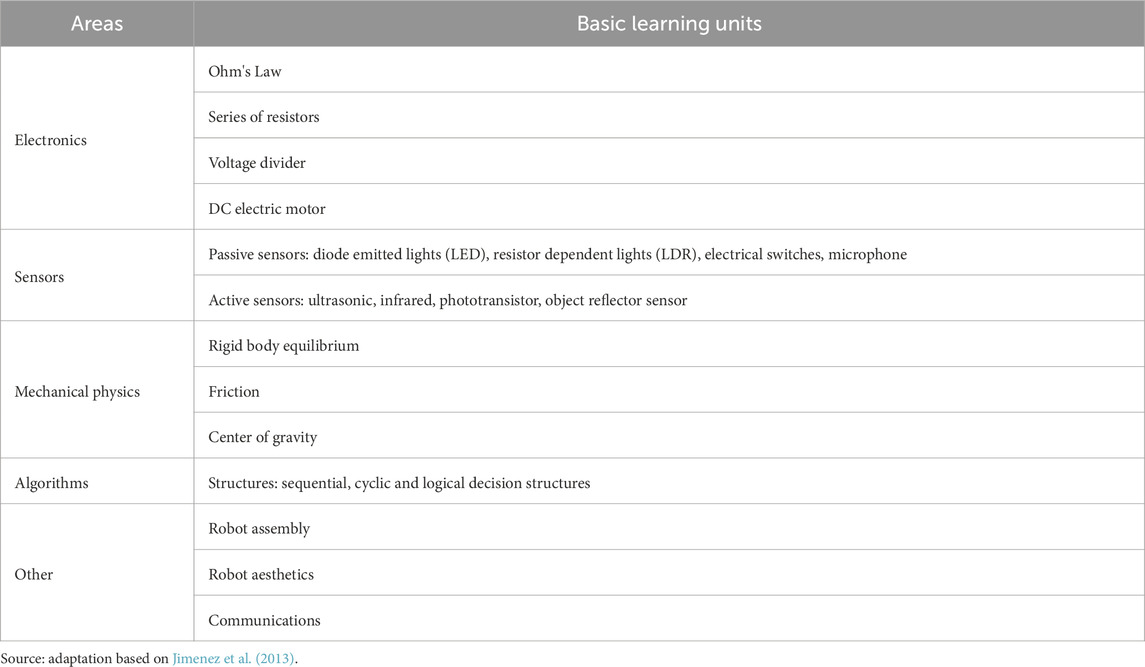Click the "Robot assembly" row

tap(259, 529)
